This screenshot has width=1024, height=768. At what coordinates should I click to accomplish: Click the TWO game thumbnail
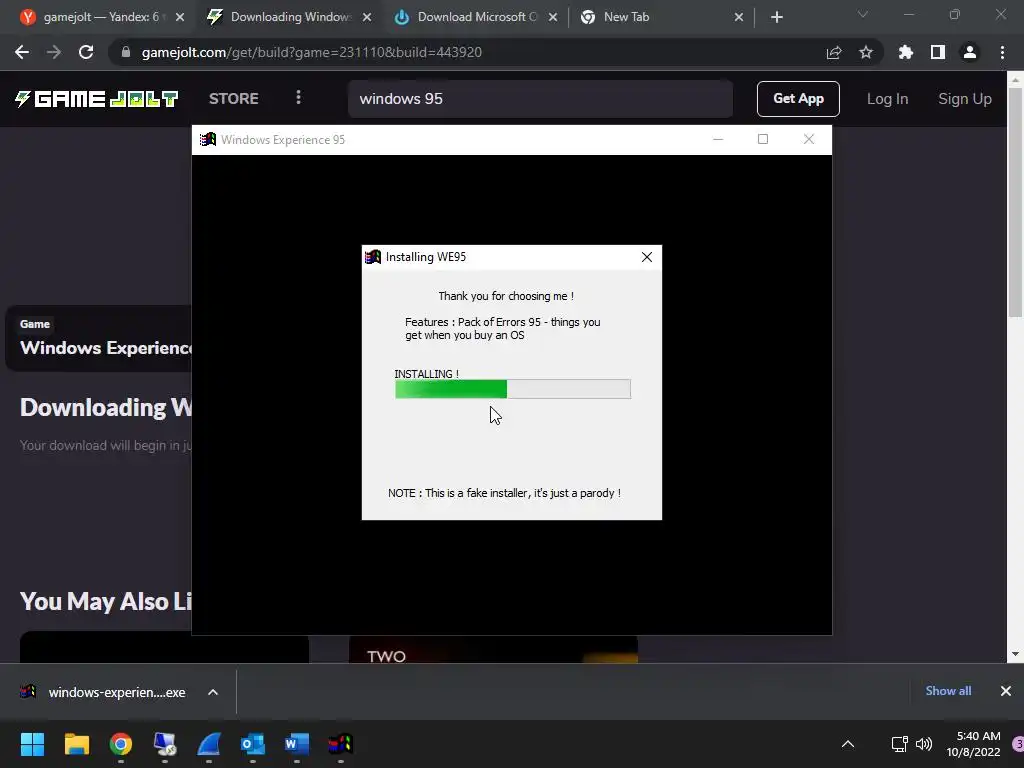click(493, 649)
